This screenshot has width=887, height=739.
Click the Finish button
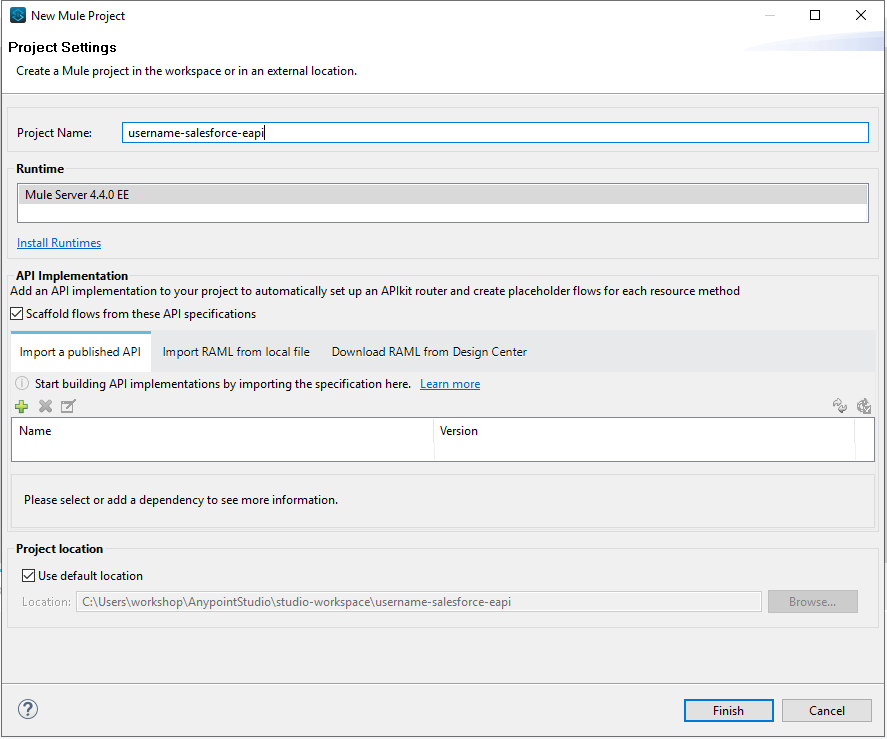pyautogui.click(x=728, y=711)
